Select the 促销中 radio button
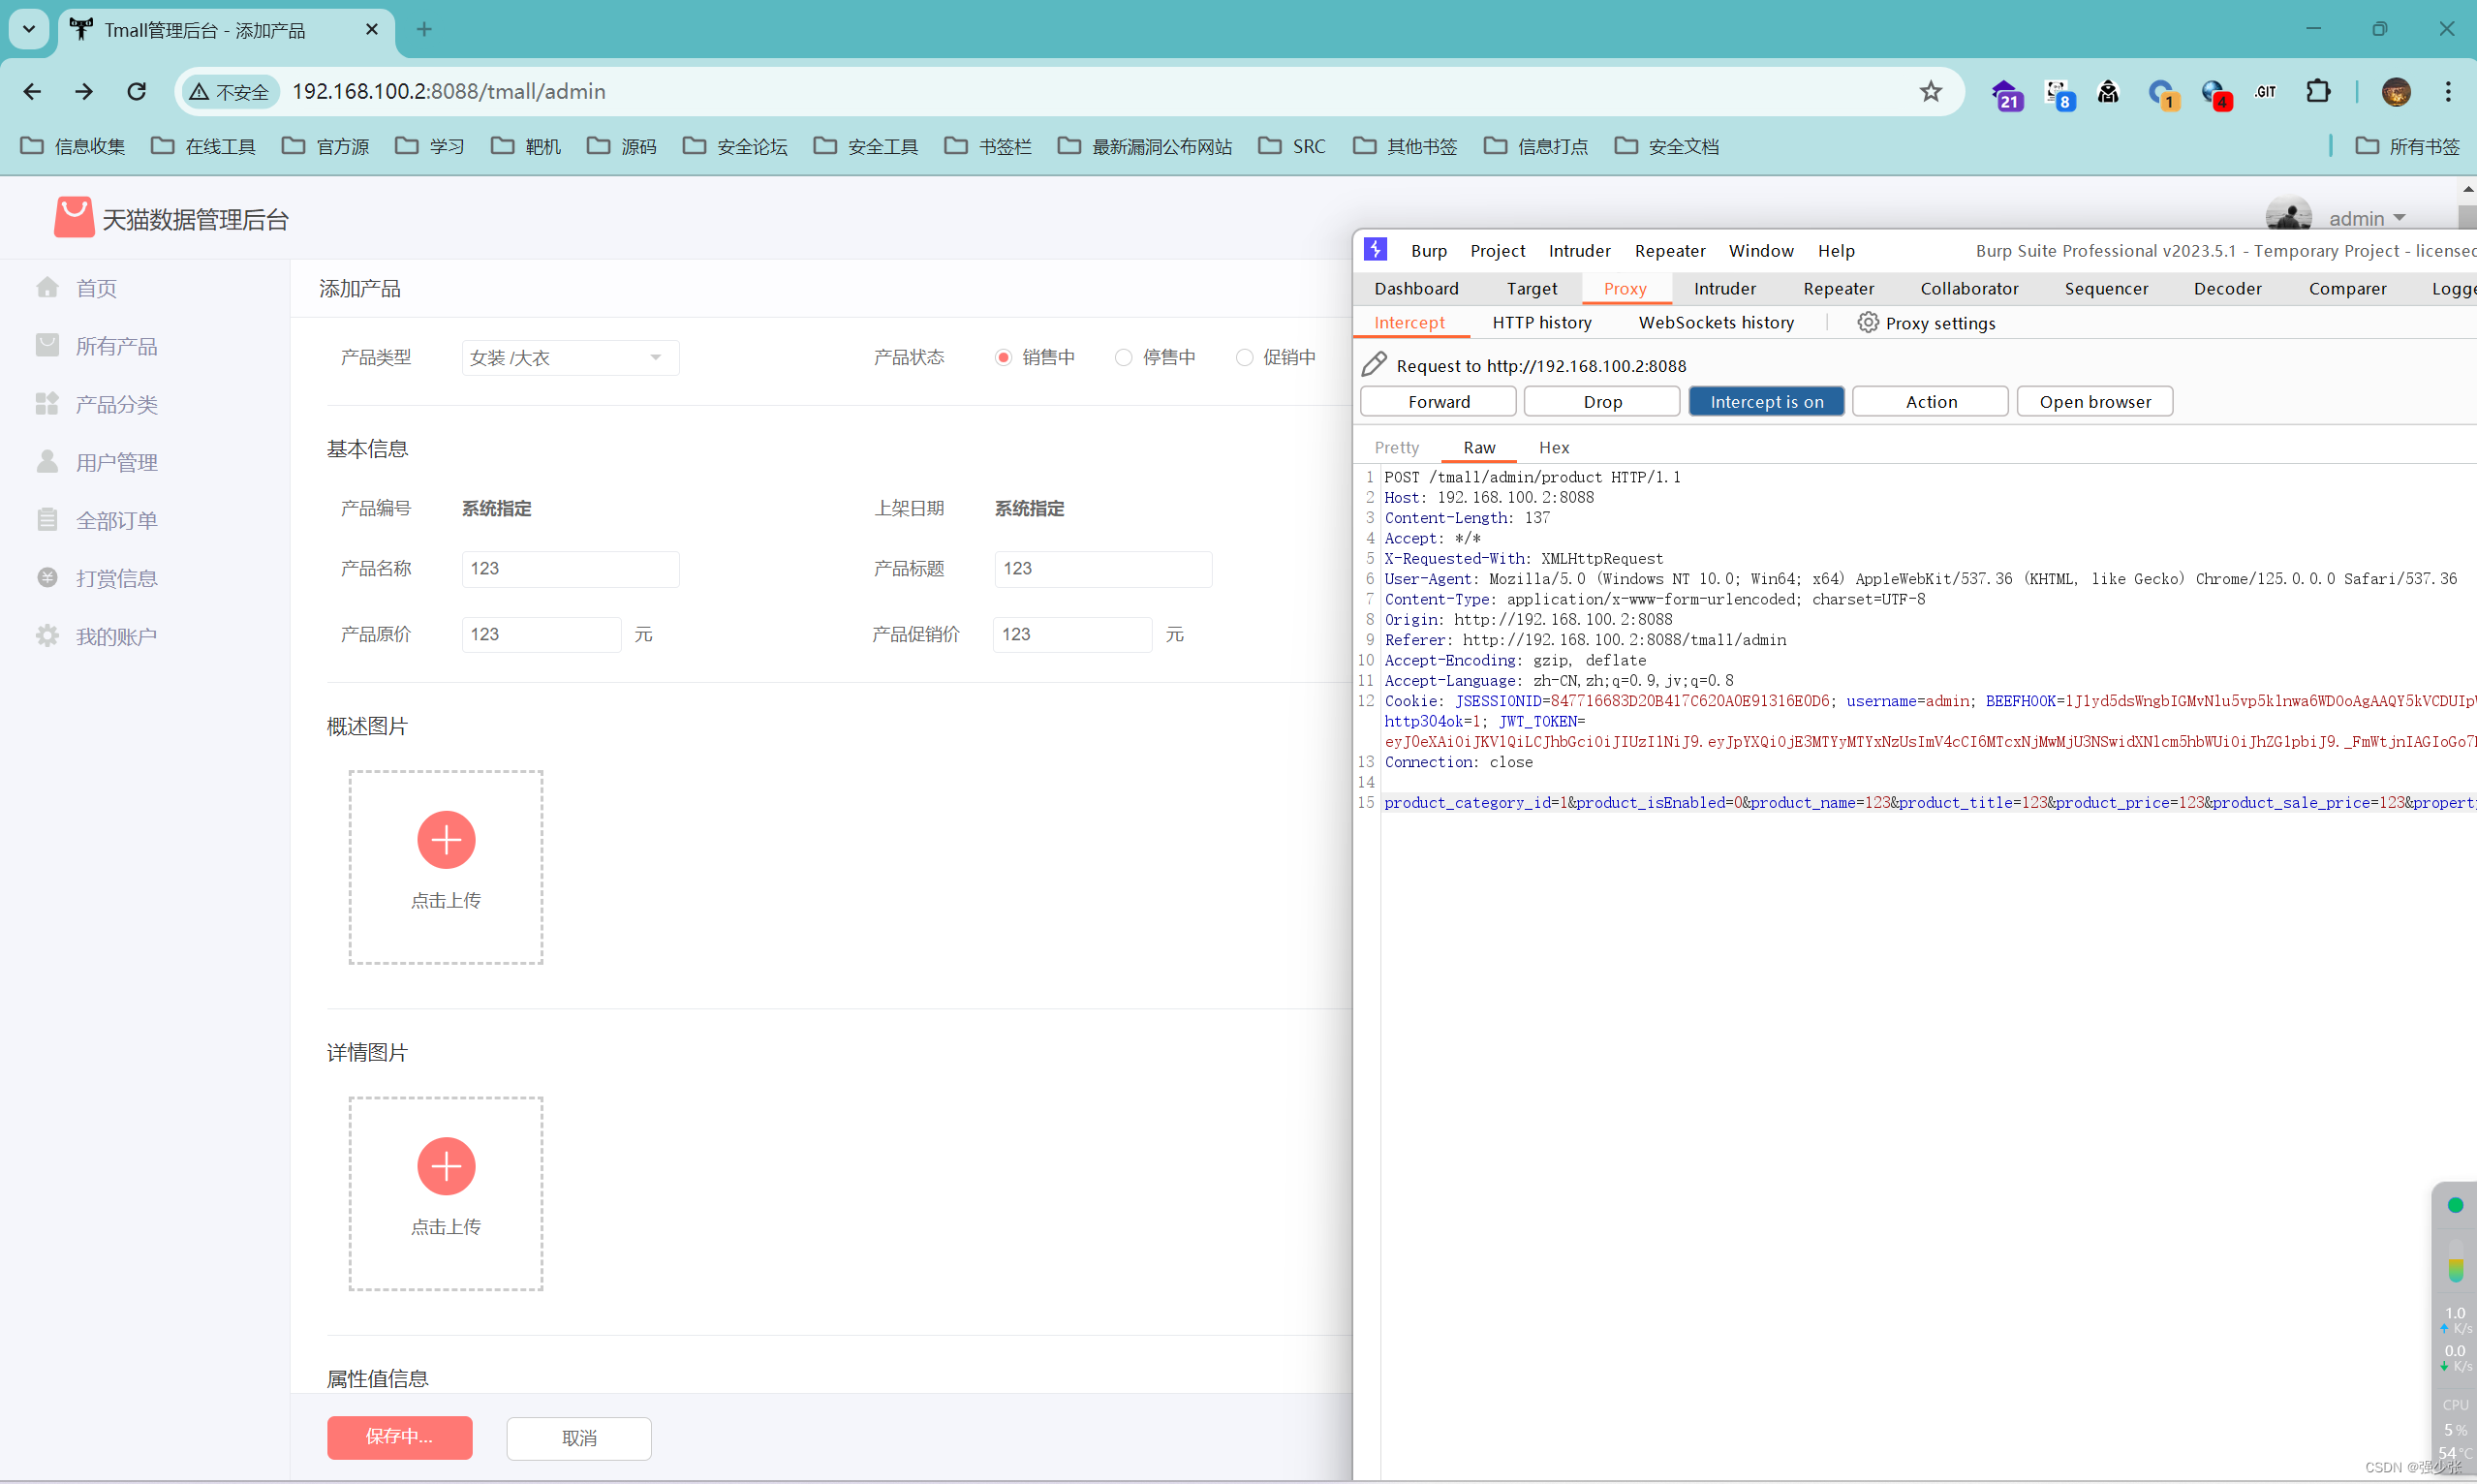 tap(1244, 357)
